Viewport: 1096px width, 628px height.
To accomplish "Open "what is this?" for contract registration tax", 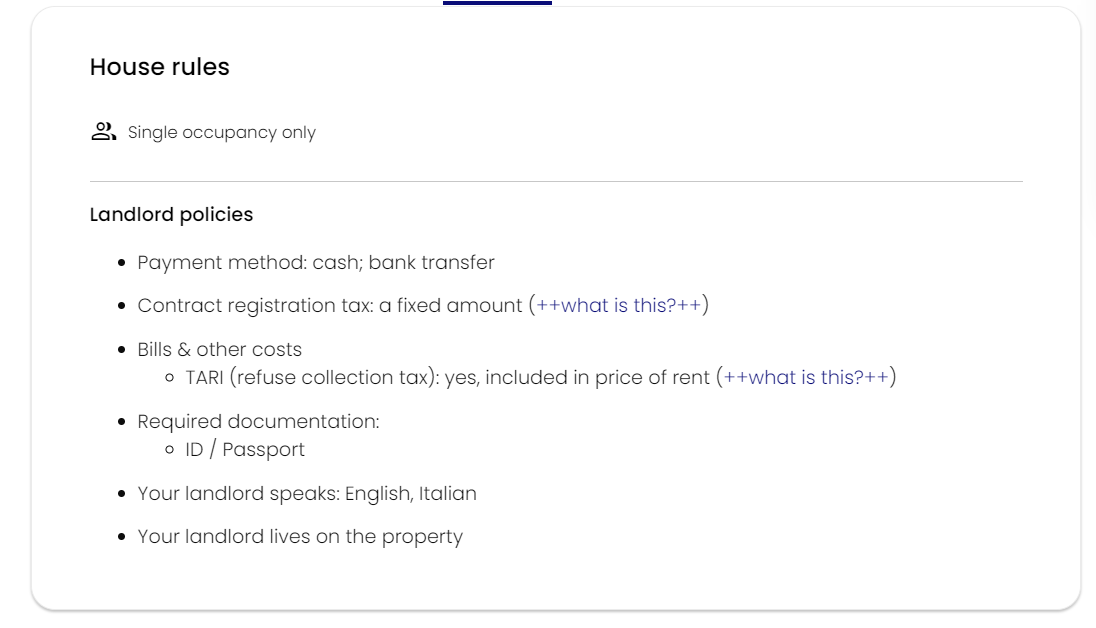I will [x=619, y=306].
